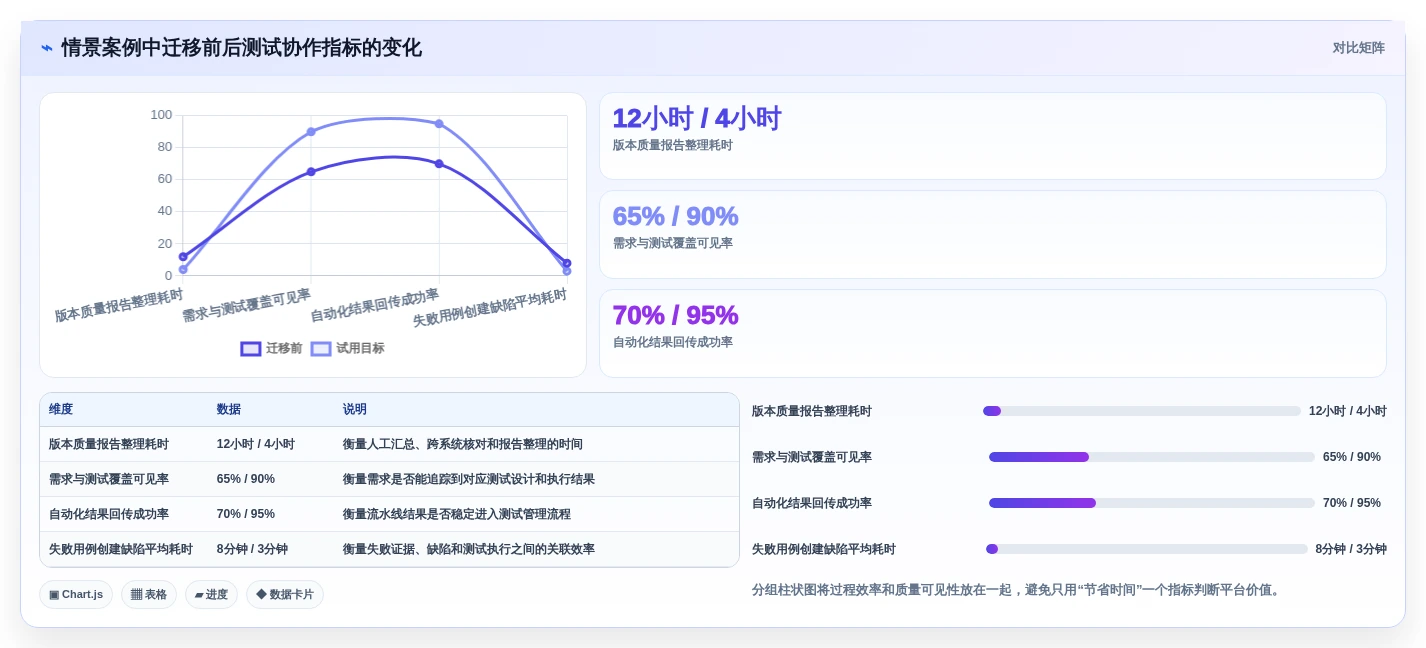Toggle the 试用目标 legend entry in the chart
Image resolution: width=1426 pixels, height=648 pixels.
click(347, 349)
